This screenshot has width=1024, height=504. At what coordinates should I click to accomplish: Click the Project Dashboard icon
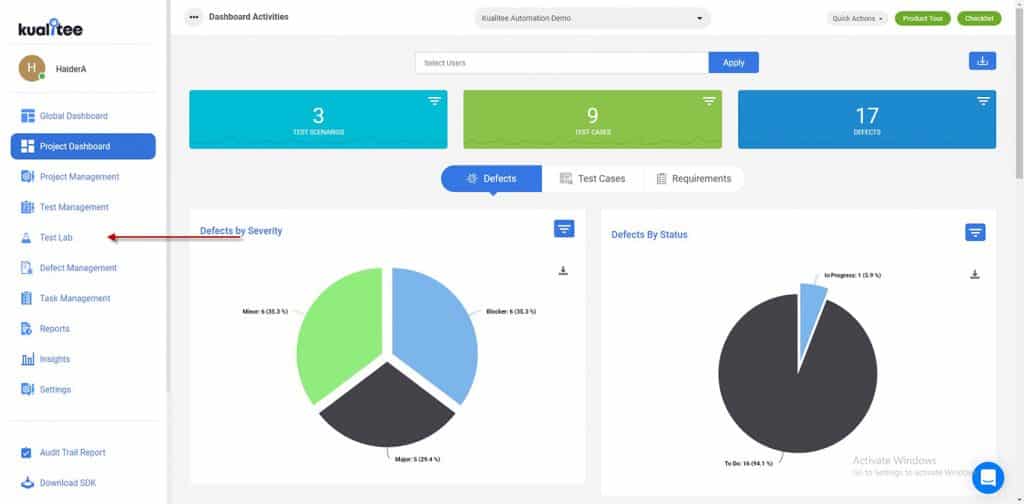click(x=27, y=146)
